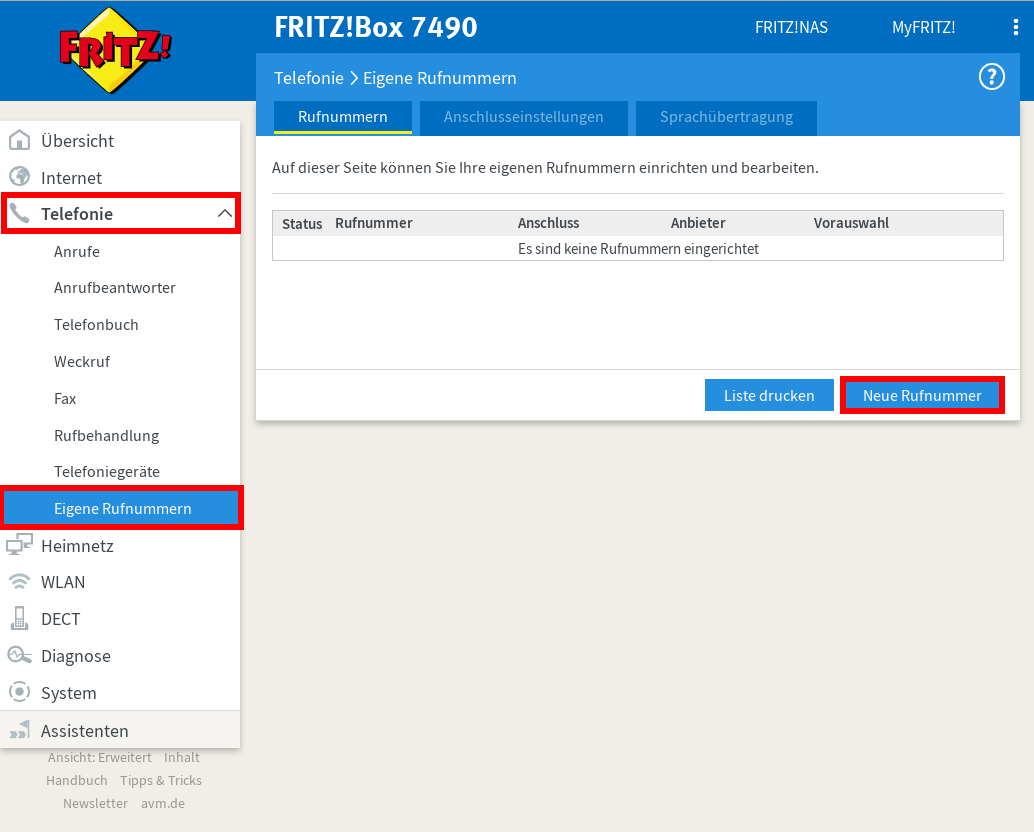Open the Assistenten section
This screenshot has height=832, width=1034.
[x=84, y=730]
